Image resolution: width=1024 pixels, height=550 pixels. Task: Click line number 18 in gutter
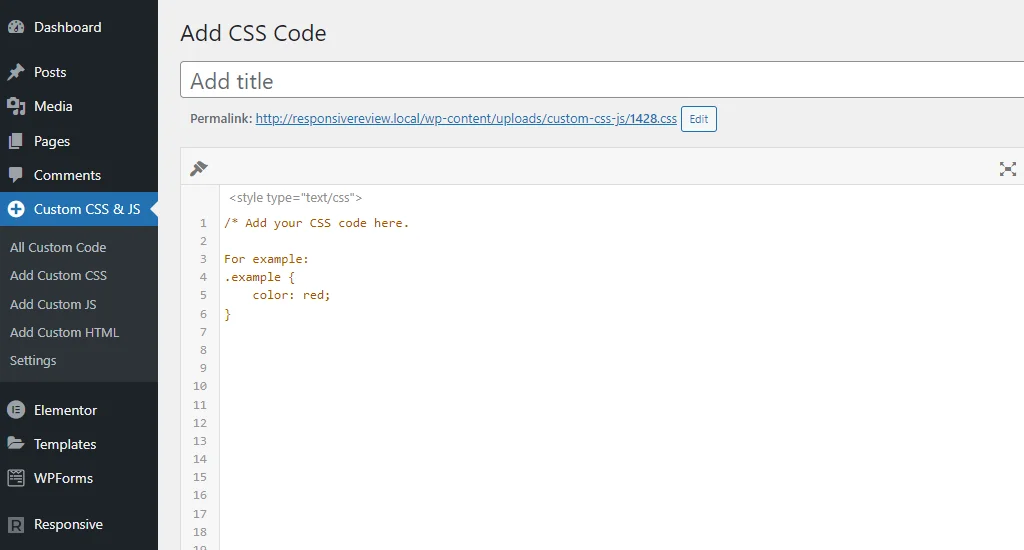tap(200, 532)
